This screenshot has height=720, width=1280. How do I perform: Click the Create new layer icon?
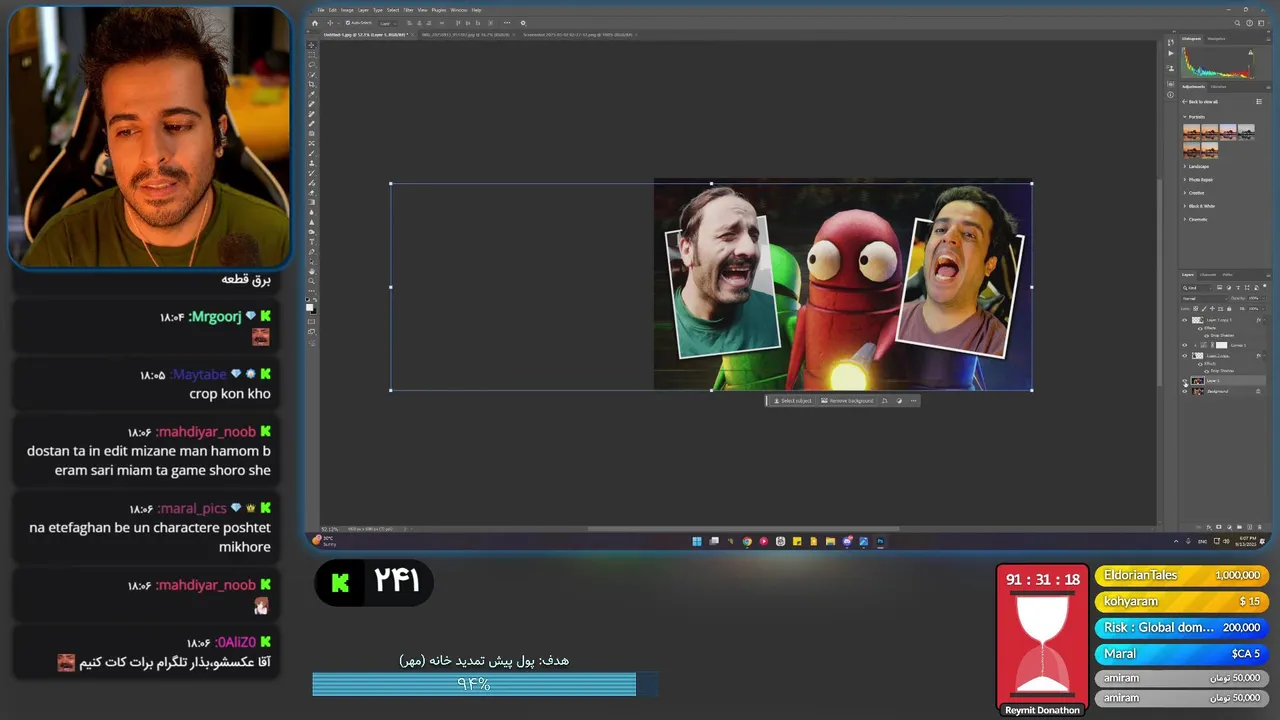(x=1250, y=527)
